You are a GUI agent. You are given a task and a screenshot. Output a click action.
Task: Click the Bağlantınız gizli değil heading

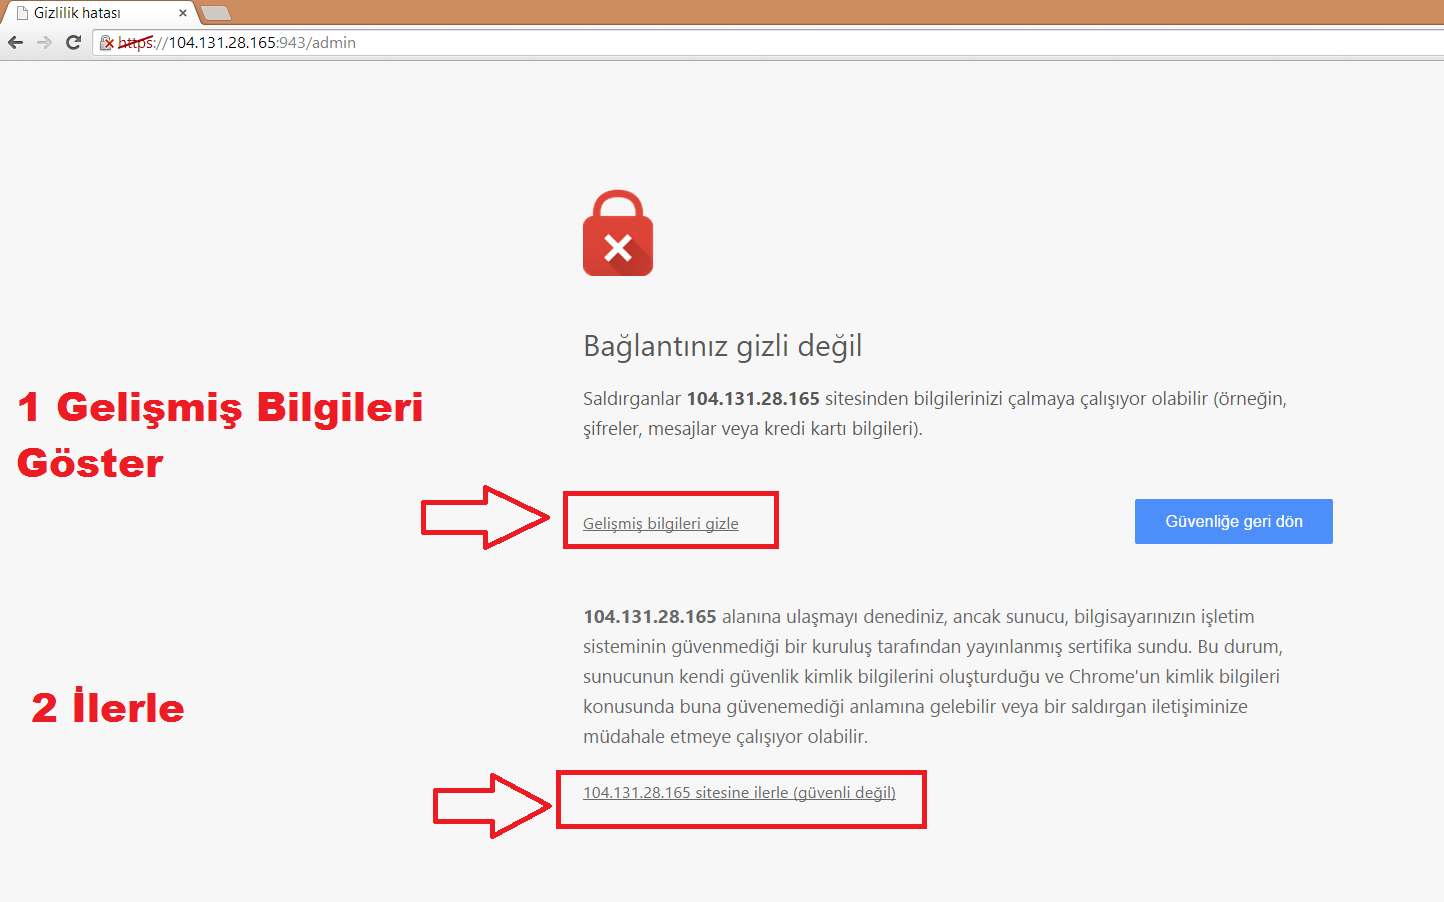(x=722, y=346)
